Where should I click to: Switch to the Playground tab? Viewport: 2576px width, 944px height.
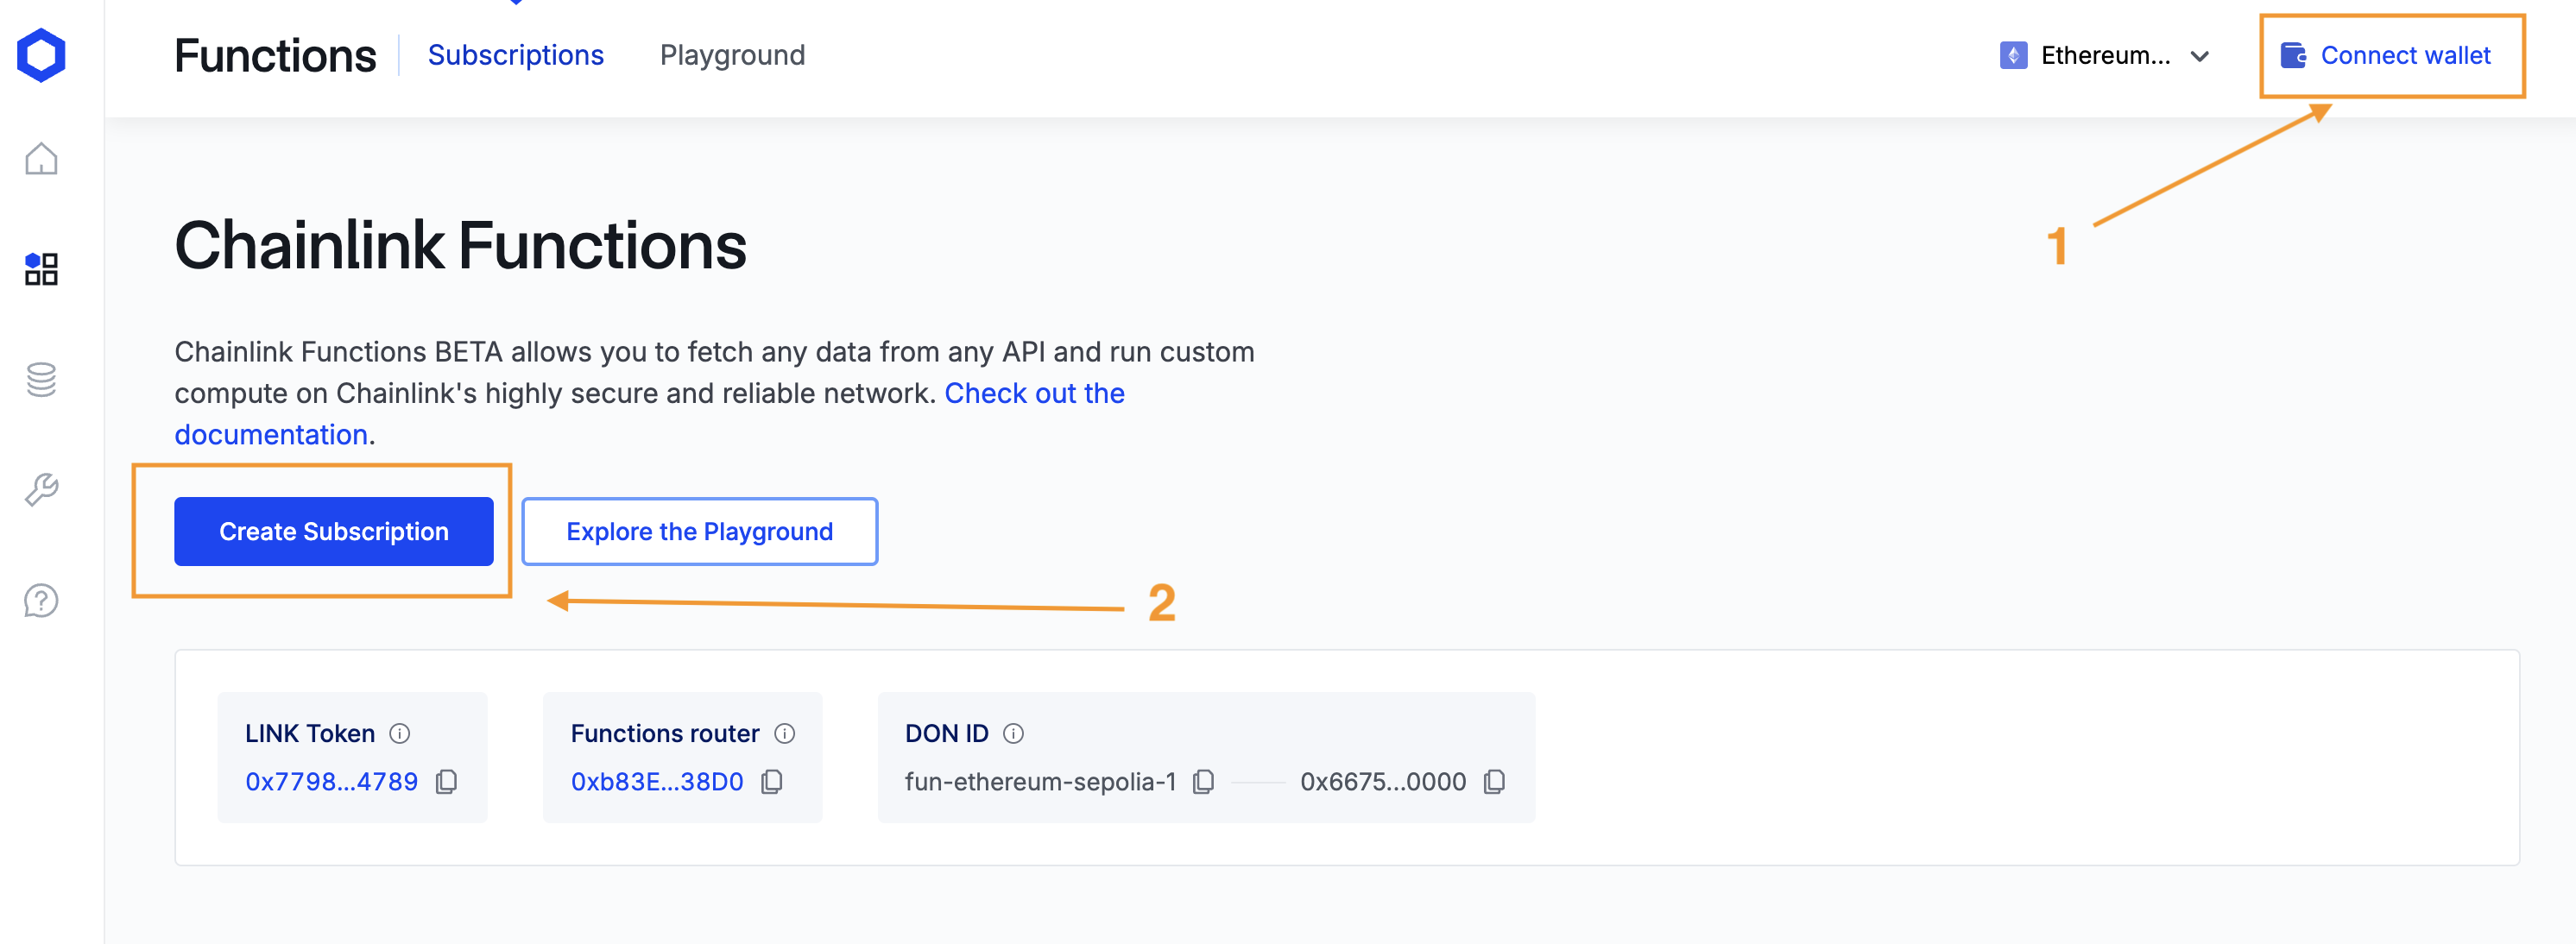732,55
